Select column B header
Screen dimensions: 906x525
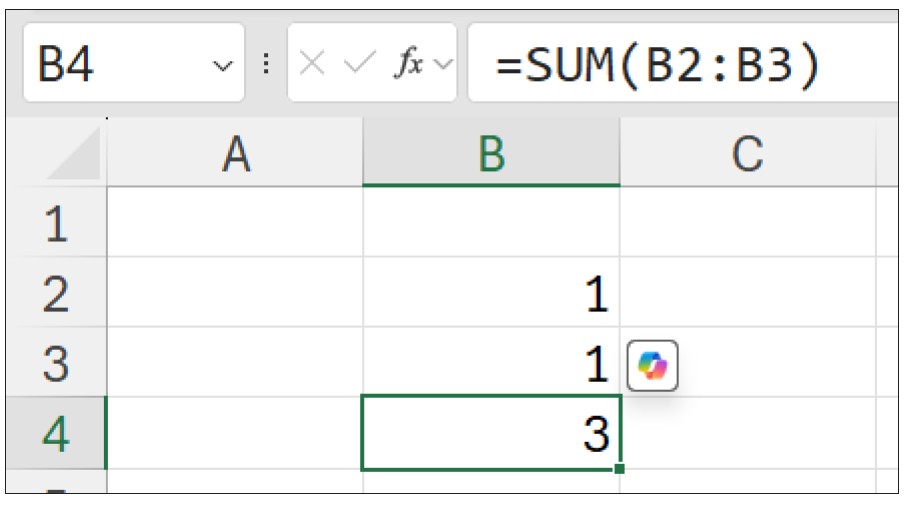coord(491,155)
